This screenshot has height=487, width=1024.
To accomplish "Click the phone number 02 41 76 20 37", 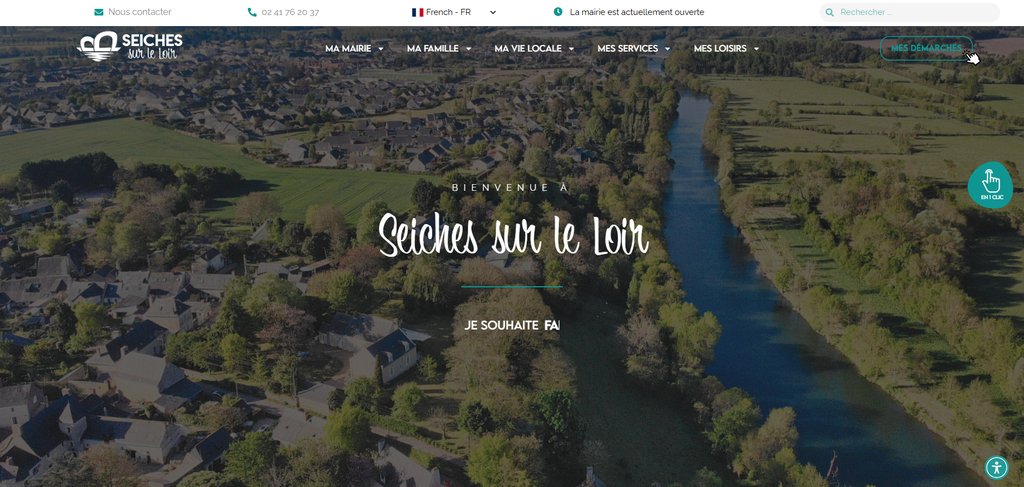I will [290, 12].
